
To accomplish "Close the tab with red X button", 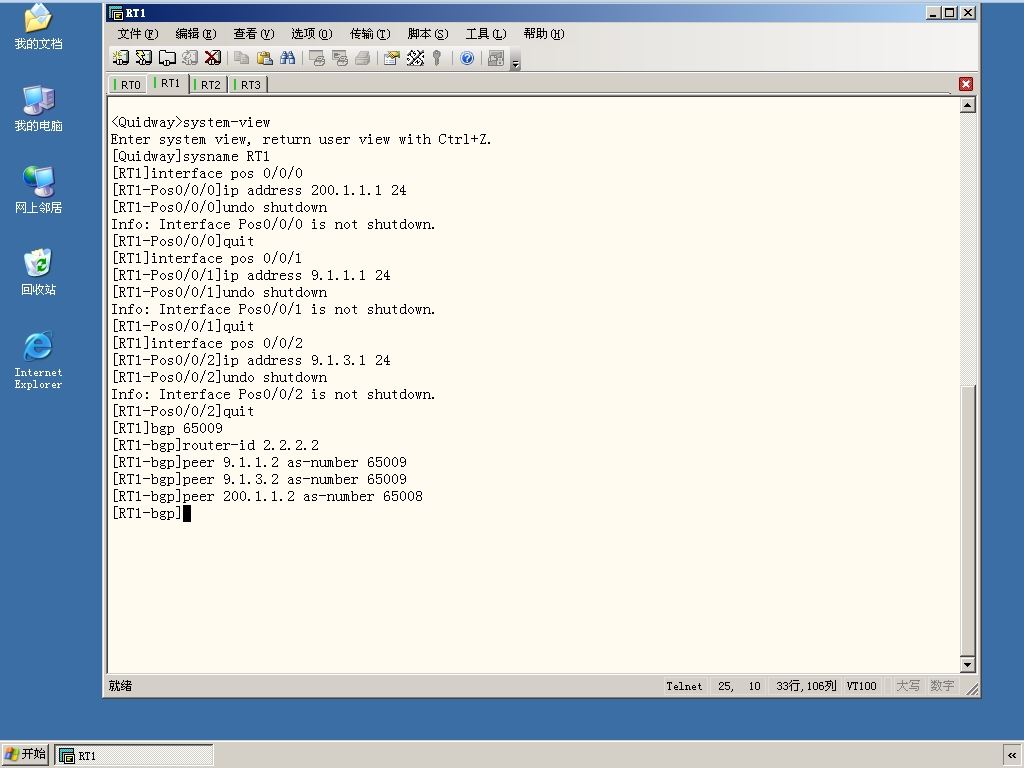I will coord(966,84).
